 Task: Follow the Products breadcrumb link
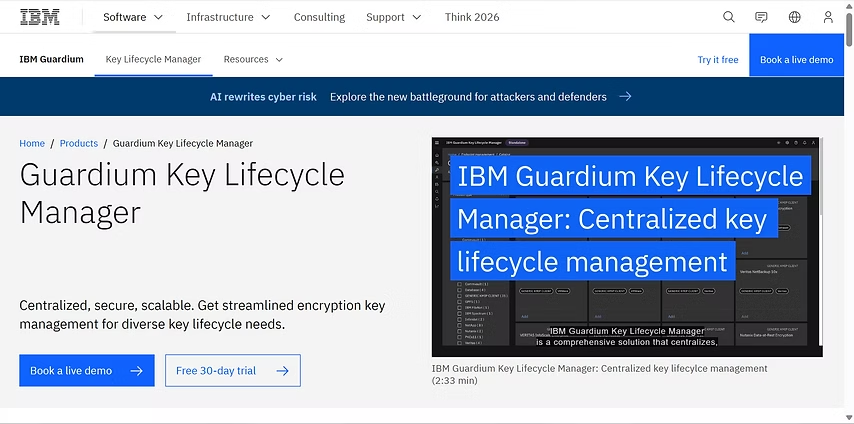(x=79, y=143)
